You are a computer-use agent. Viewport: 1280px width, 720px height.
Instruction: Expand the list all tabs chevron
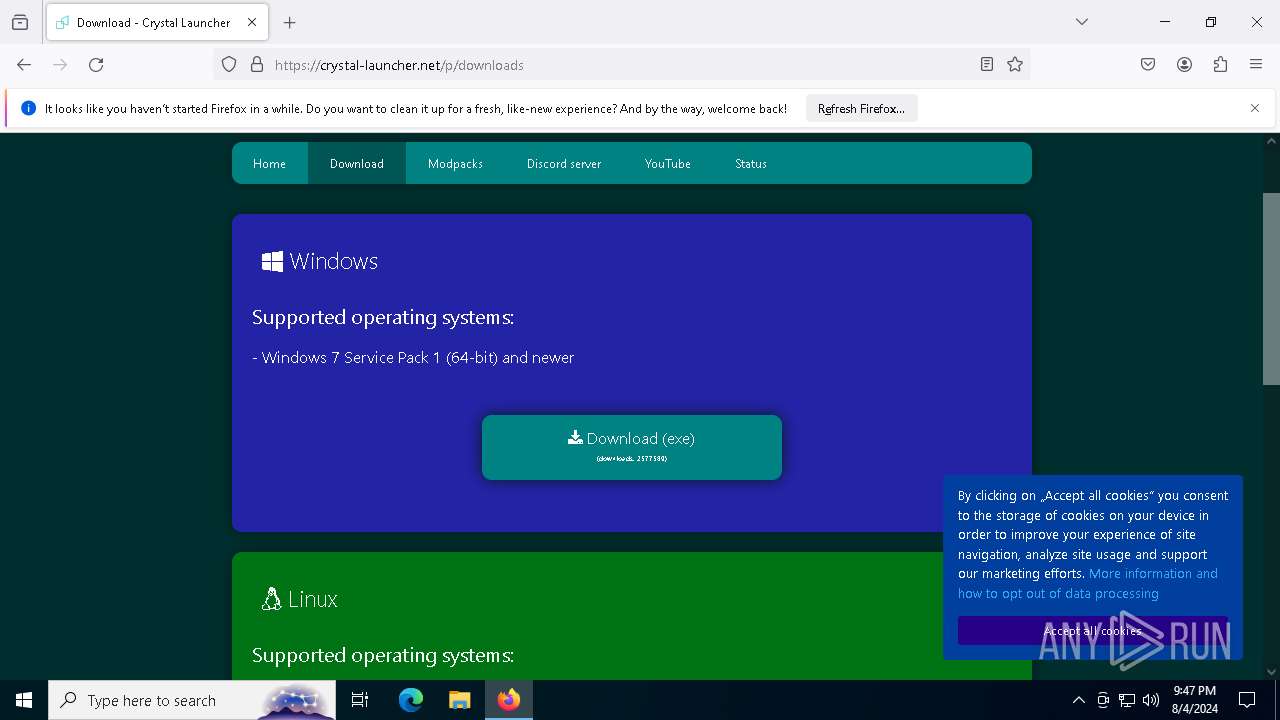(x=1082, y=22)
